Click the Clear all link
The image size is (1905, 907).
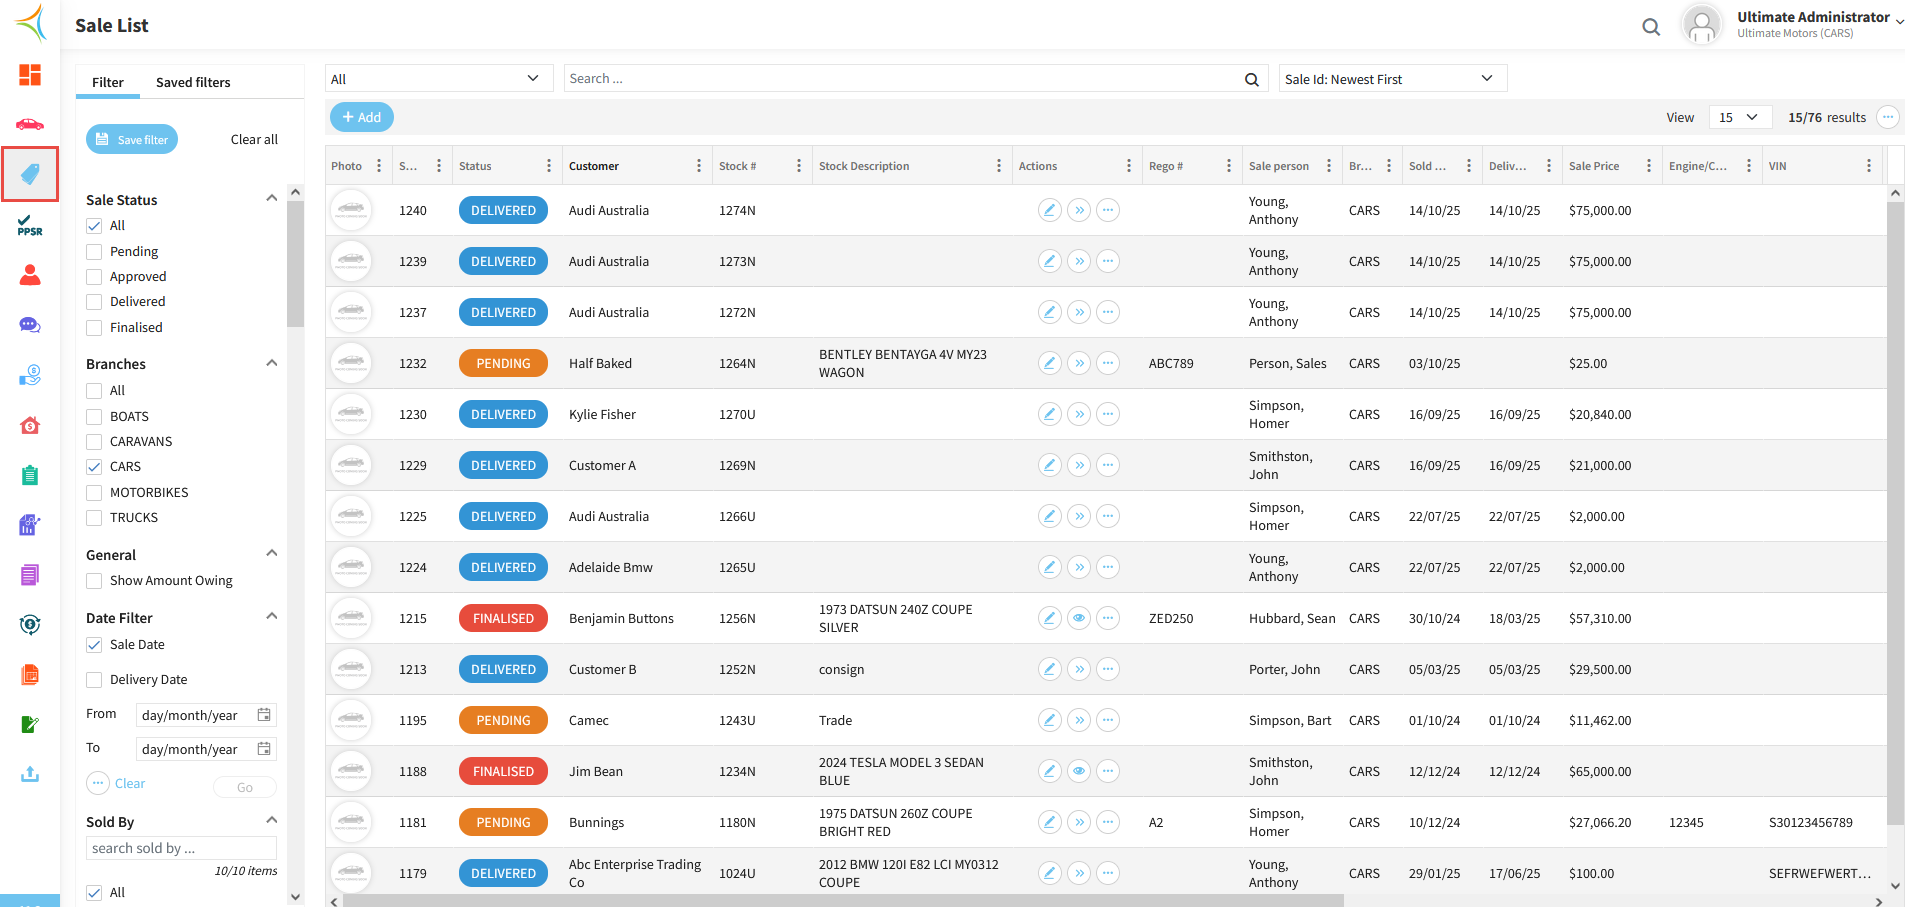click(254, 139)
